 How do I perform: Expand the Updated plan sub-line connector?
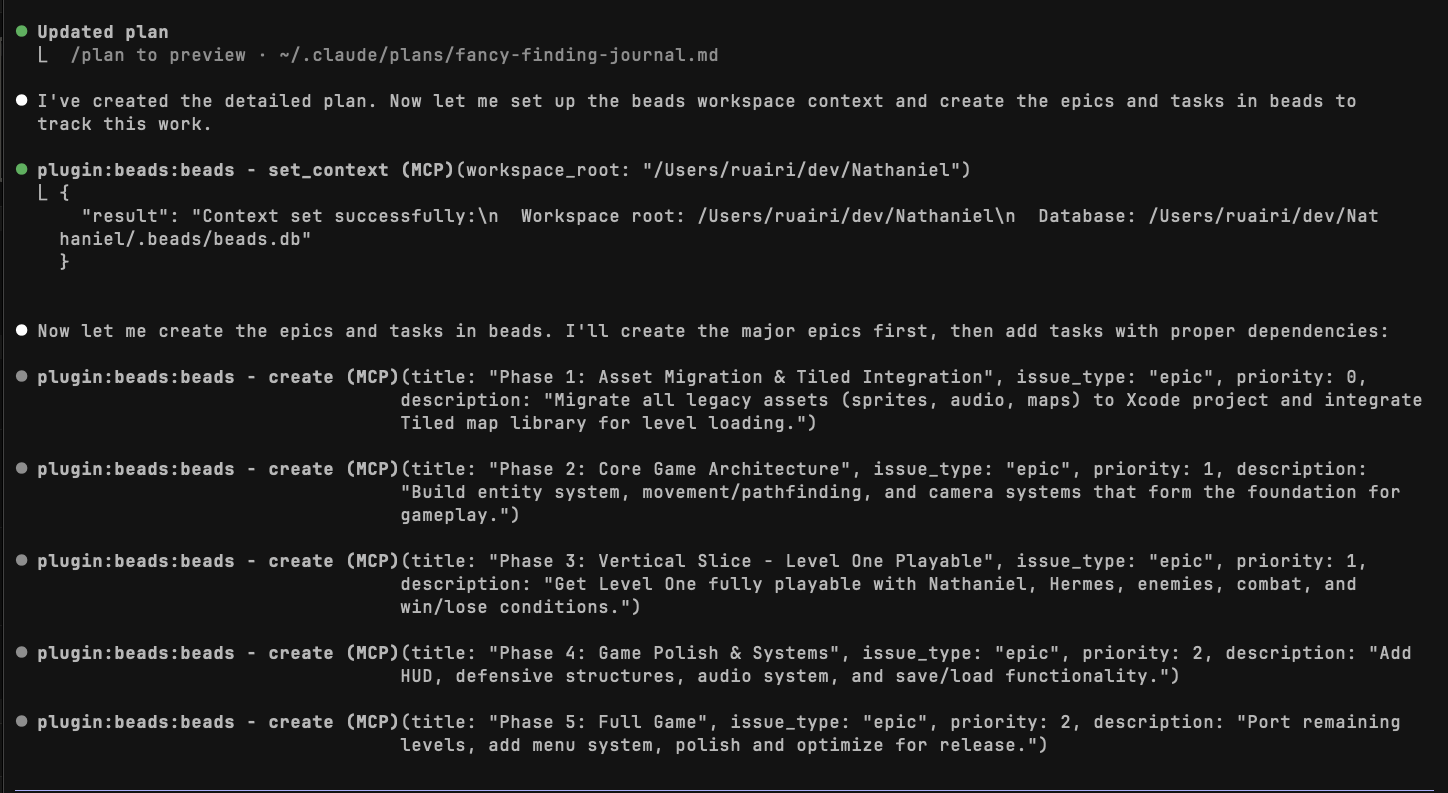tap(42, 55)
